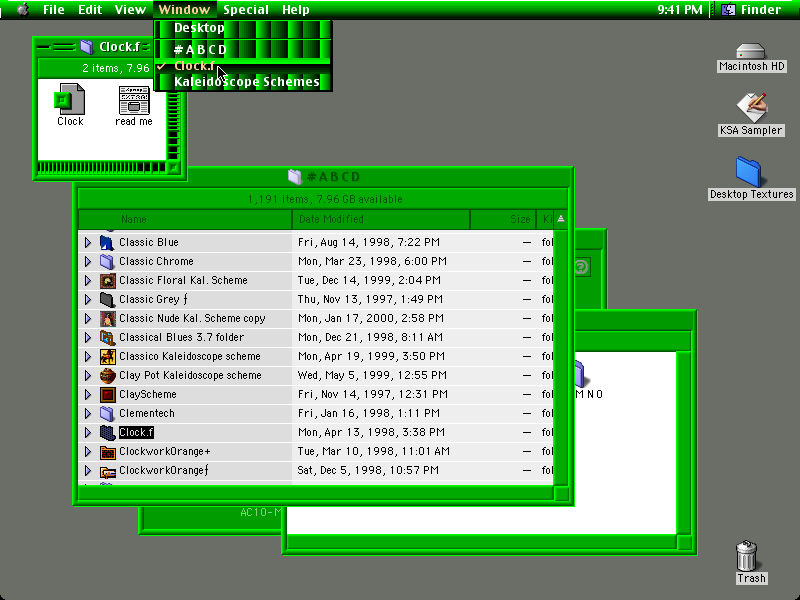Expand the Clock.f row disclosure triangle
This screenshot has width=800, height=600.
click(88, 433)
